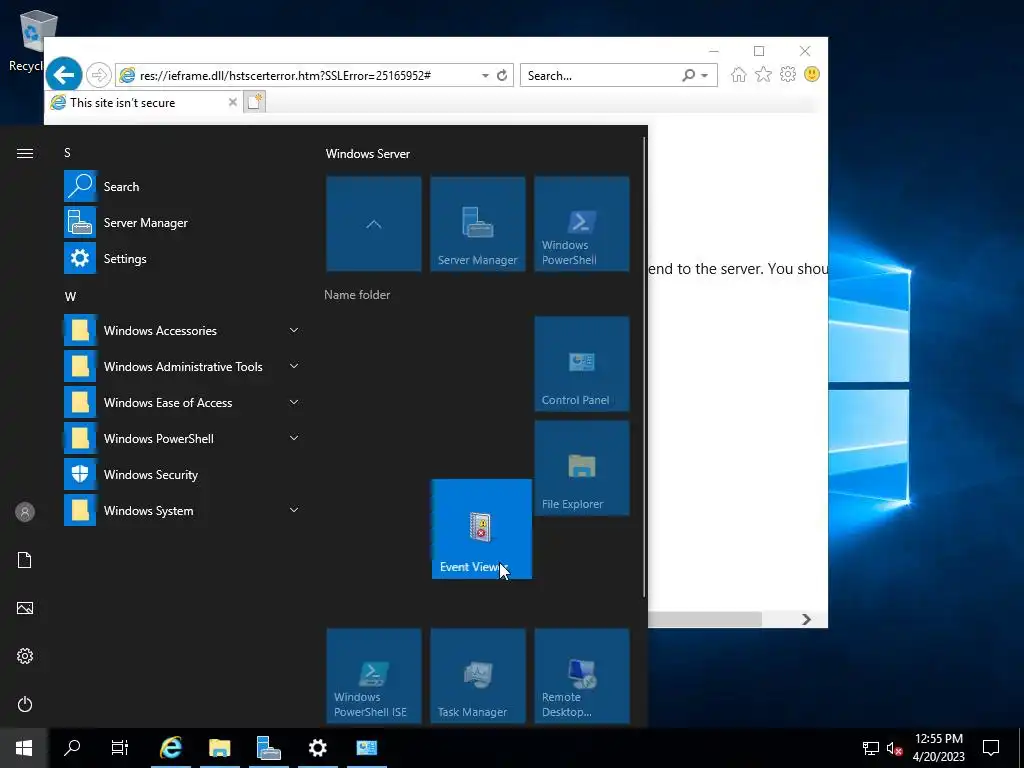This screenshot has width=1024, height=768.
Task: Click the Windows PowerShell tile
Action: [x=582, y=224]
